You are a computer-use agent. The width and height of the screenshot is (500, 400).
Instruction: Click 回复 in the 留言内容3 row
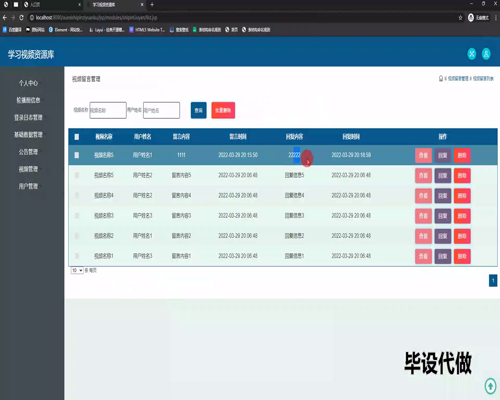443,216
